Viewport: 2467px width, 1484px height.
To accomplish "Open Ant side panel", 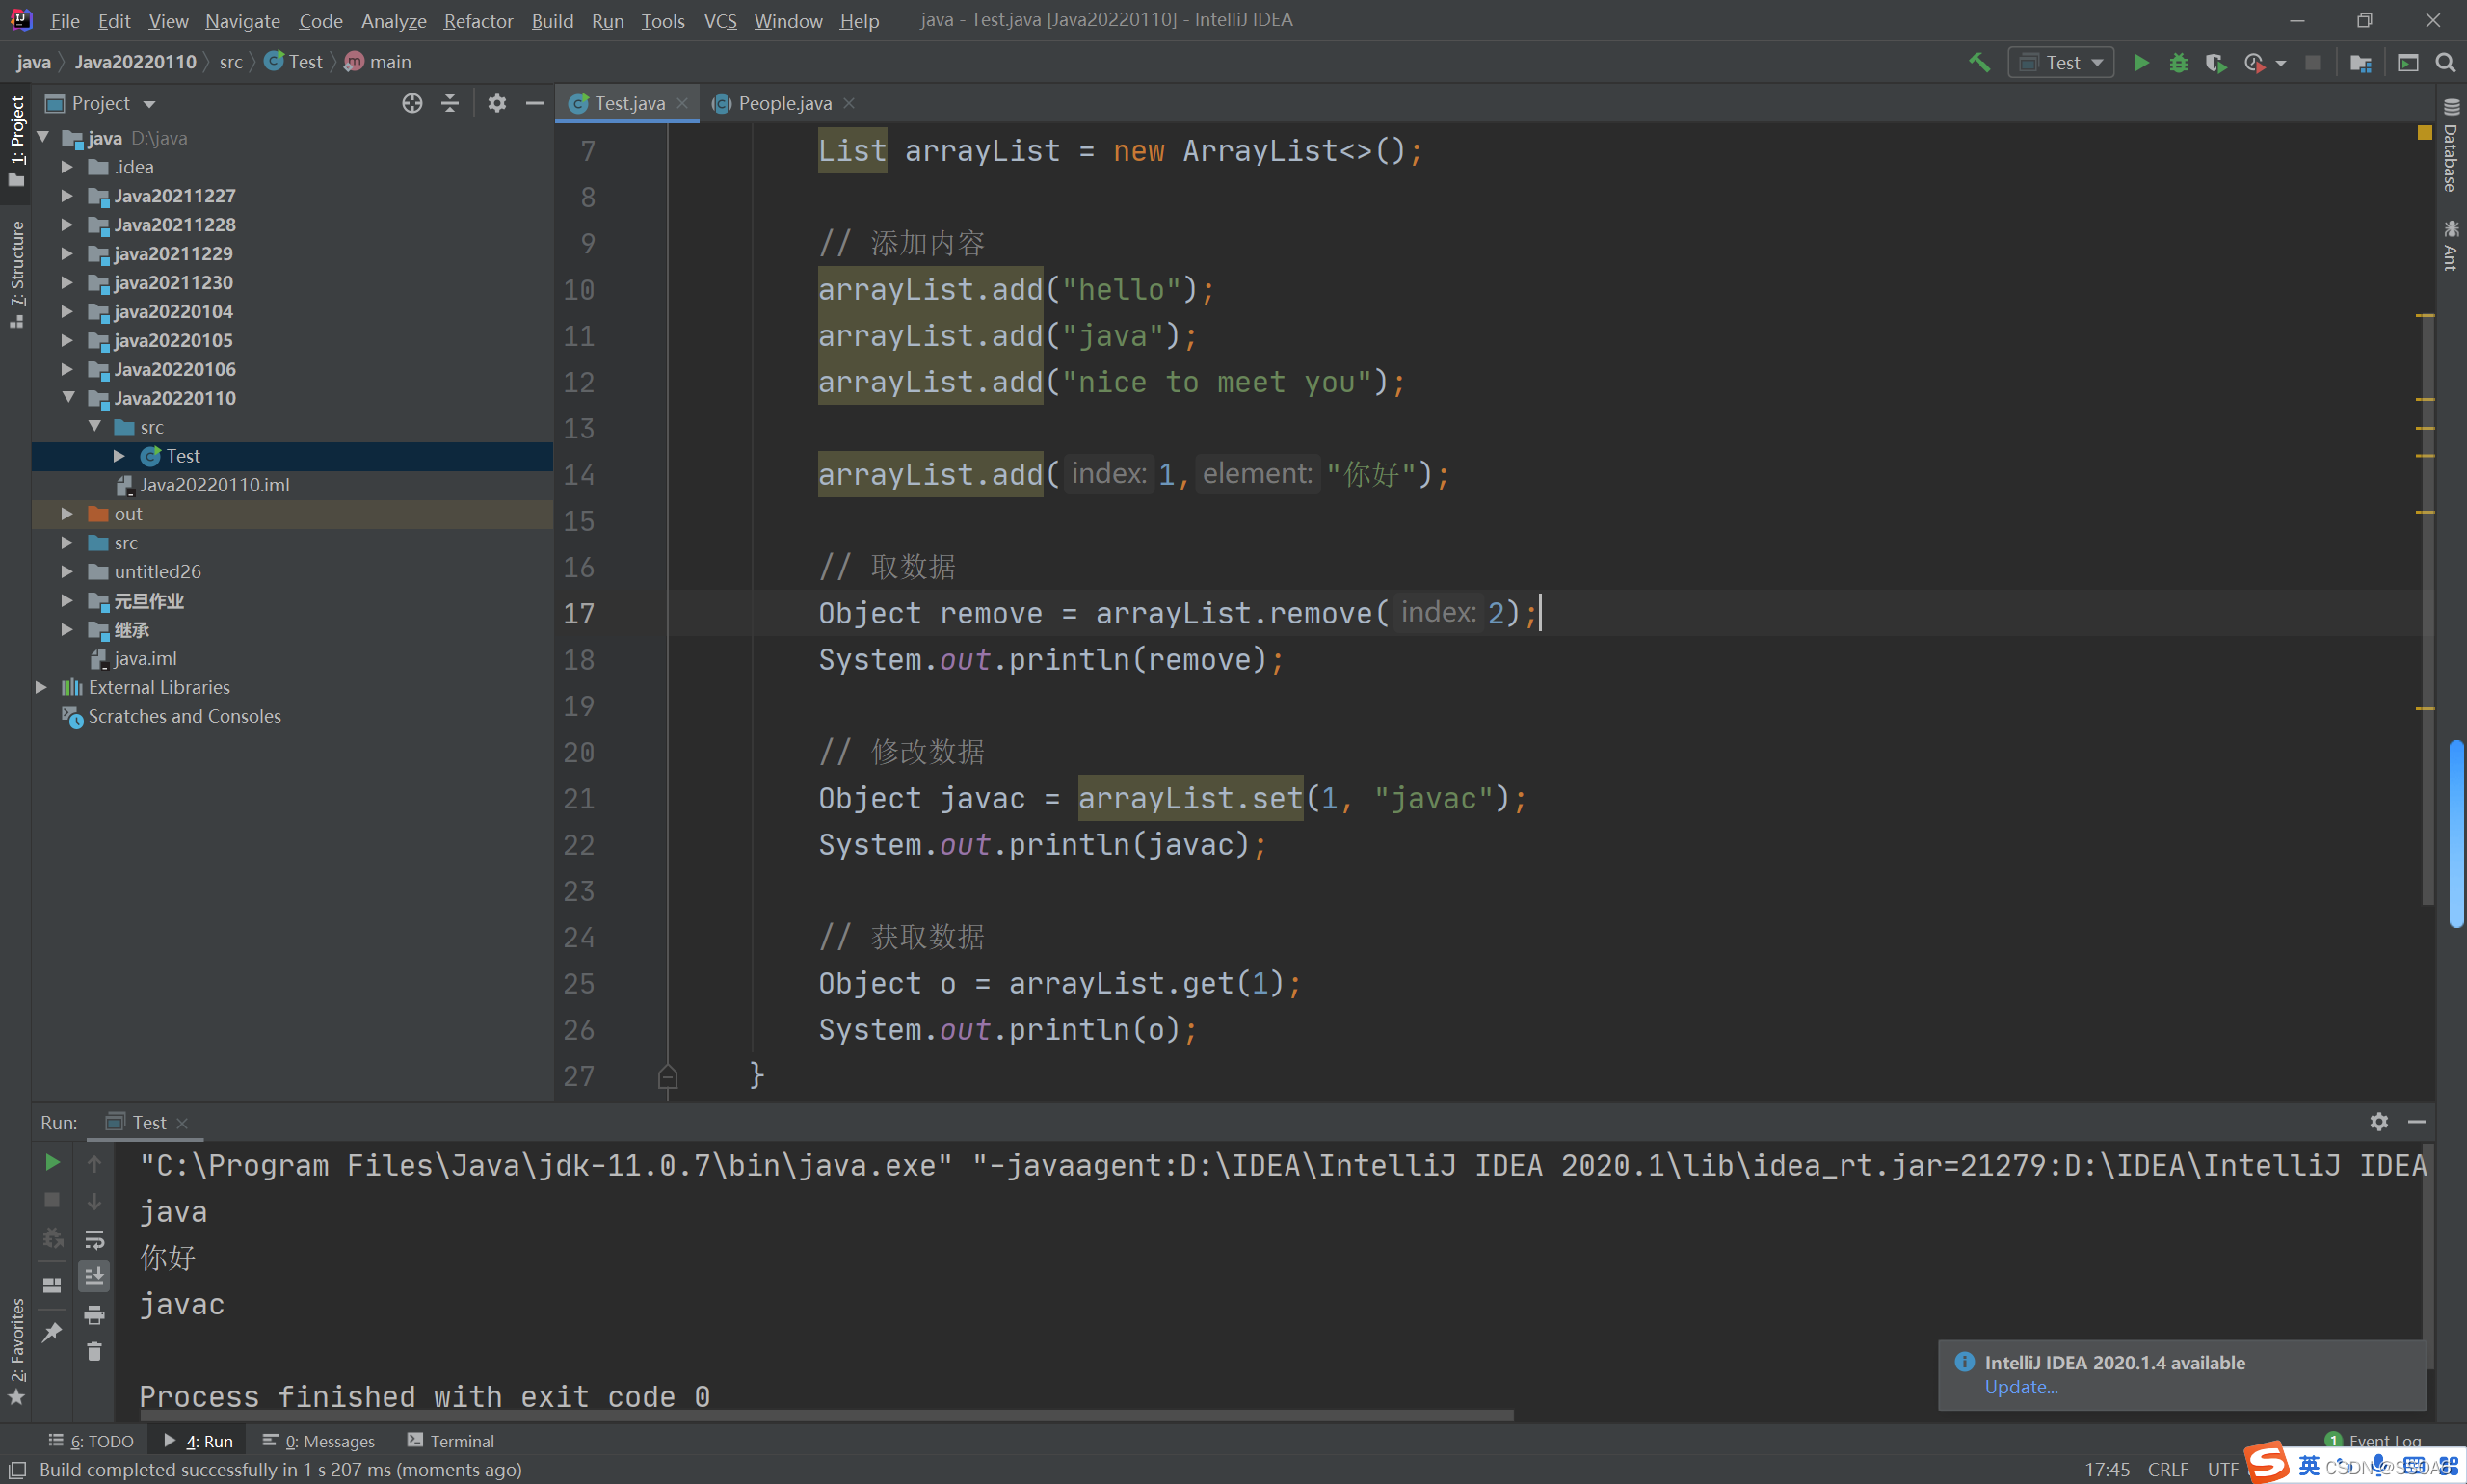I will (x=2451, y=246).
